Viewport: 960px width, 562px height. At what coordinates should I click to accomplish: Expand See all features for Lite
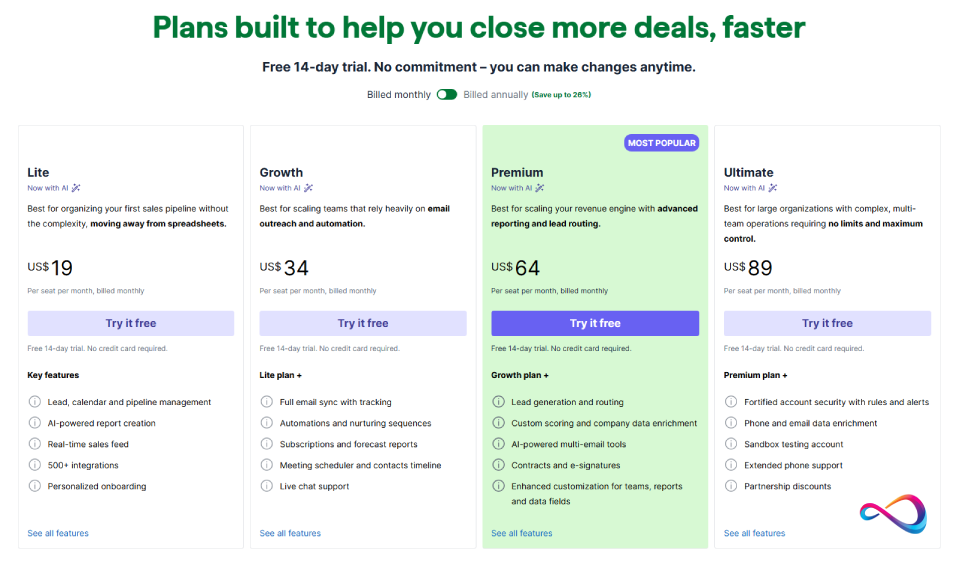[58, 533]
